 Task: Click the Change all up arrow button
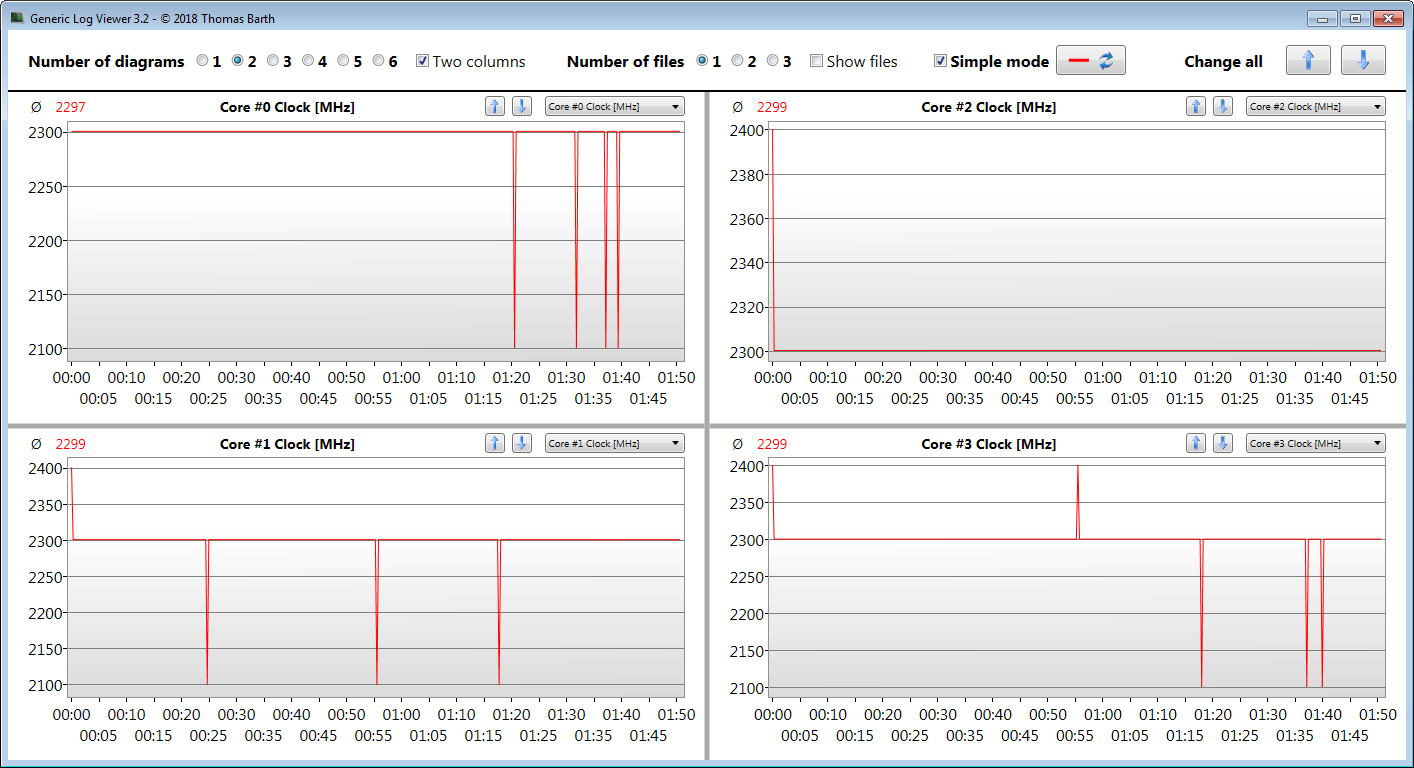coord(1308,61)
